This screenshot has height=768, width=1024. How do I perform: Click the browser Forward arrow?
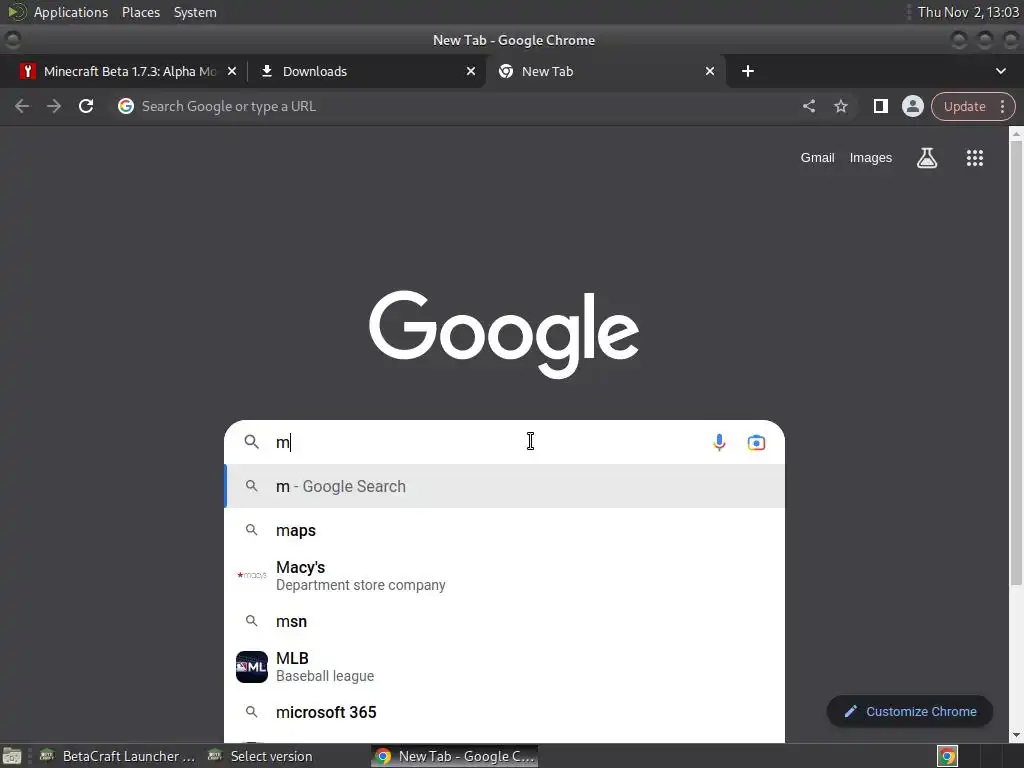click(x=54, y=106)
